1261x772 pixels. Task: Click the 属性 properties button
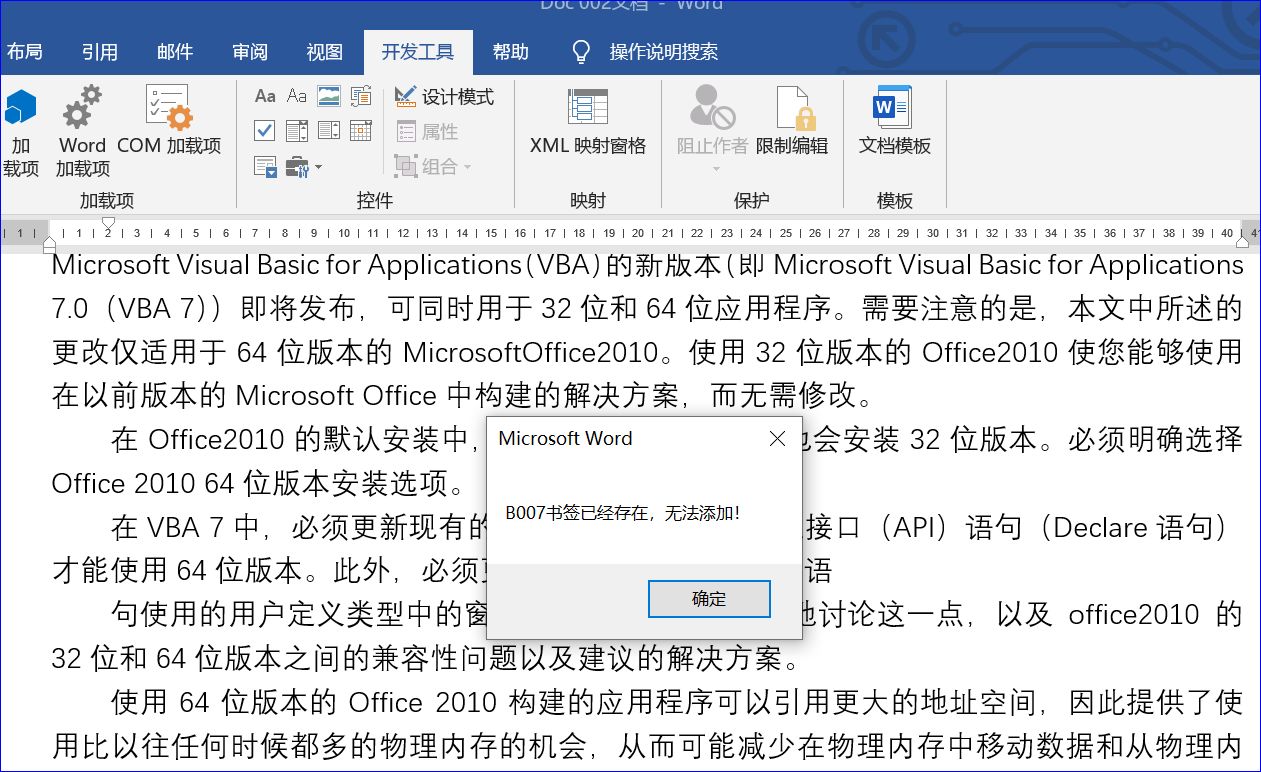pyautogui.click(x=427, y=131)
